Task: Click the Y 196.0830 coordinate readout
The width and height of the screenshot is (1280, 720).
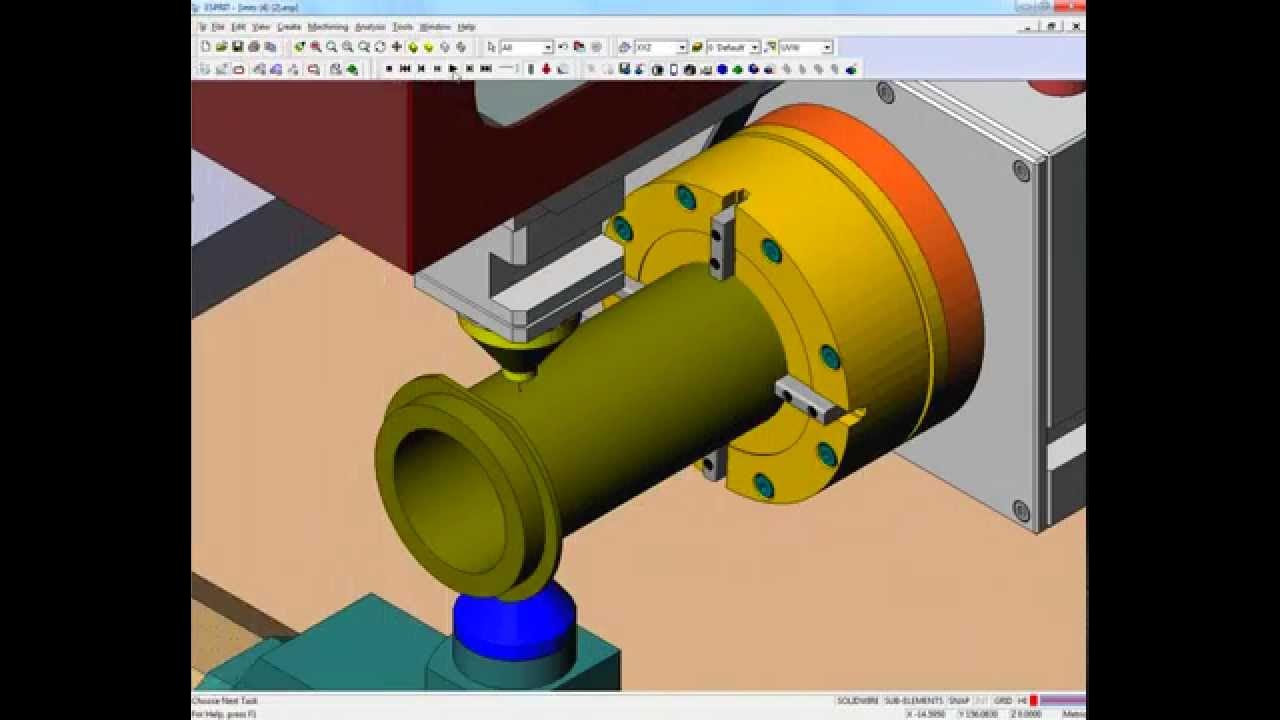Action: point(978,714)
